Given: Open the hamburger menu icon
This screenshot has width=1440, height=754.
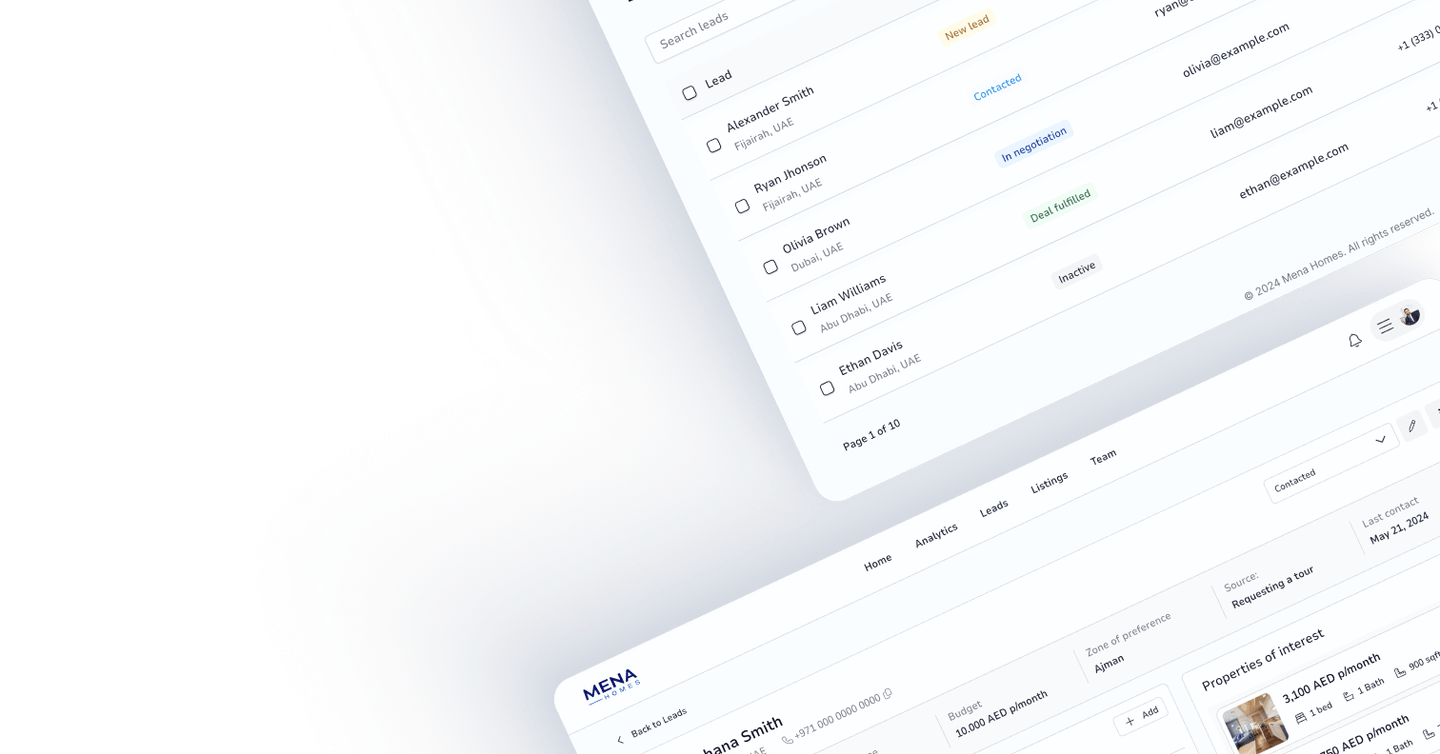Looking at the screenshot, I should (x=1385, y=326).
